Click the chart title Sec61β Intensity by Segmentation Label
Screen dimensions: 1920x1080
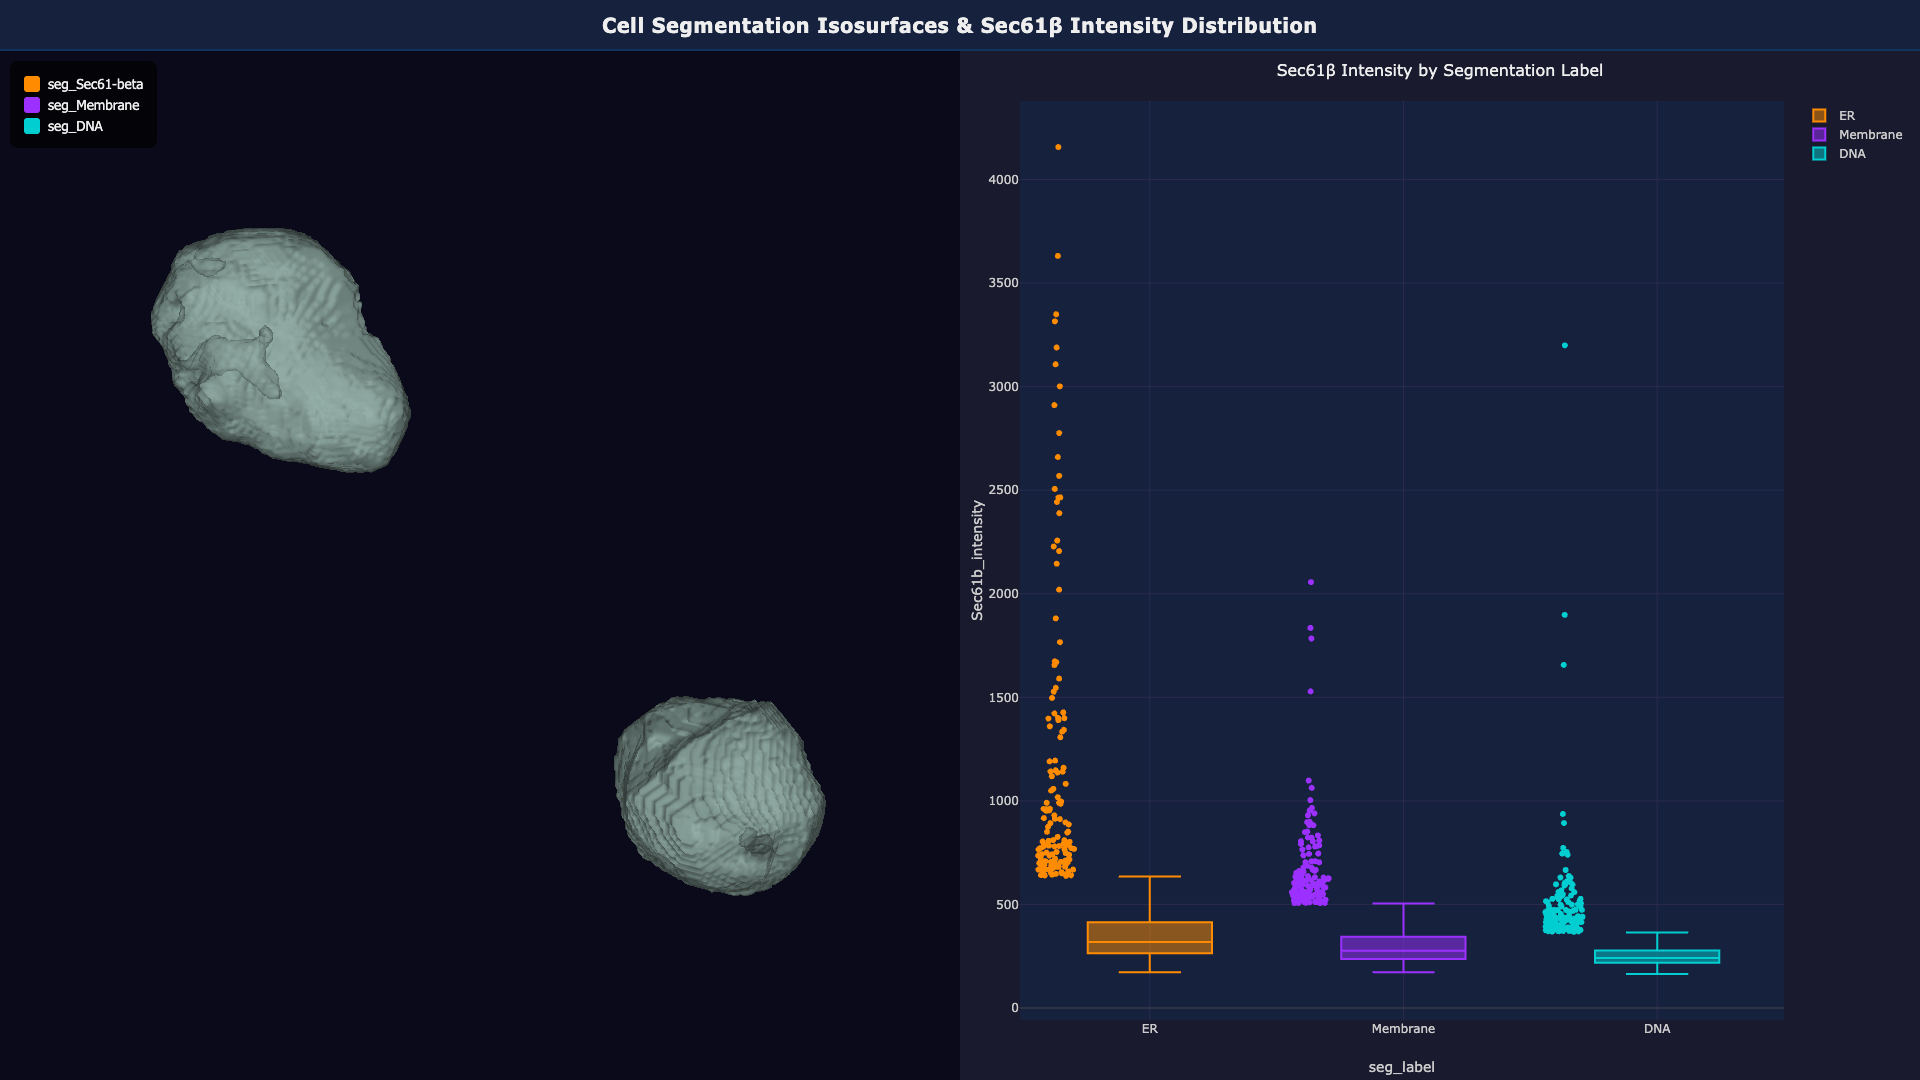click(x=1439, y=70)
